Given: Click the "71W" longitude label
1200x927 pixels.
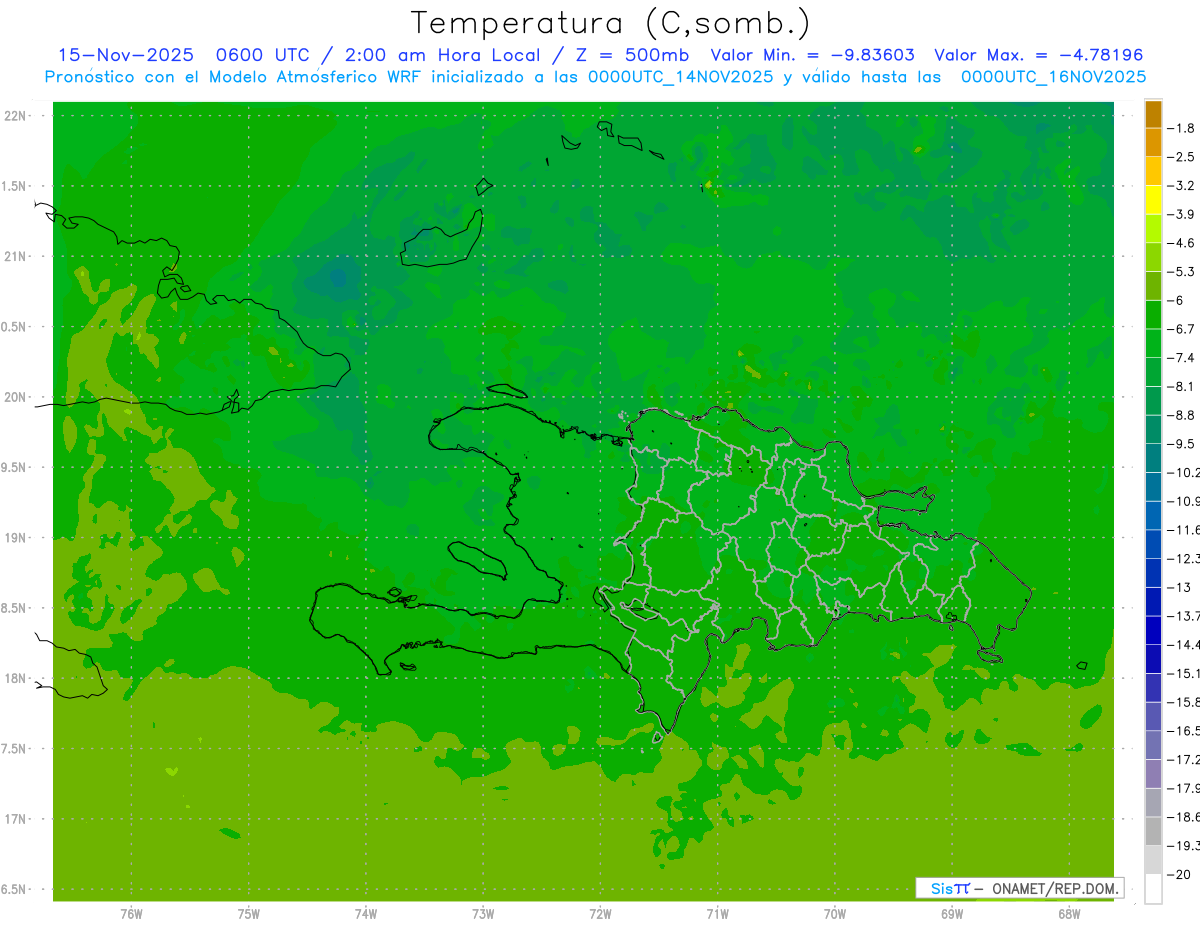Looking at the screenshot, I should pyautogui.click(x=717, y=914).
